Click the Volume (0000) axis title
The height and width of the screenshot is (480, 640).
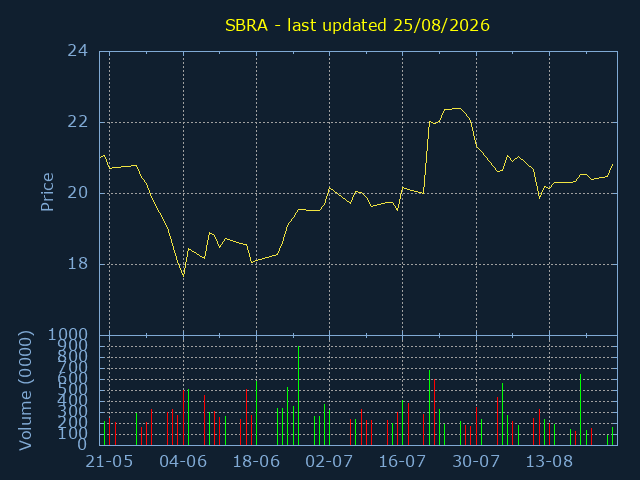click(x=25, y=391)
